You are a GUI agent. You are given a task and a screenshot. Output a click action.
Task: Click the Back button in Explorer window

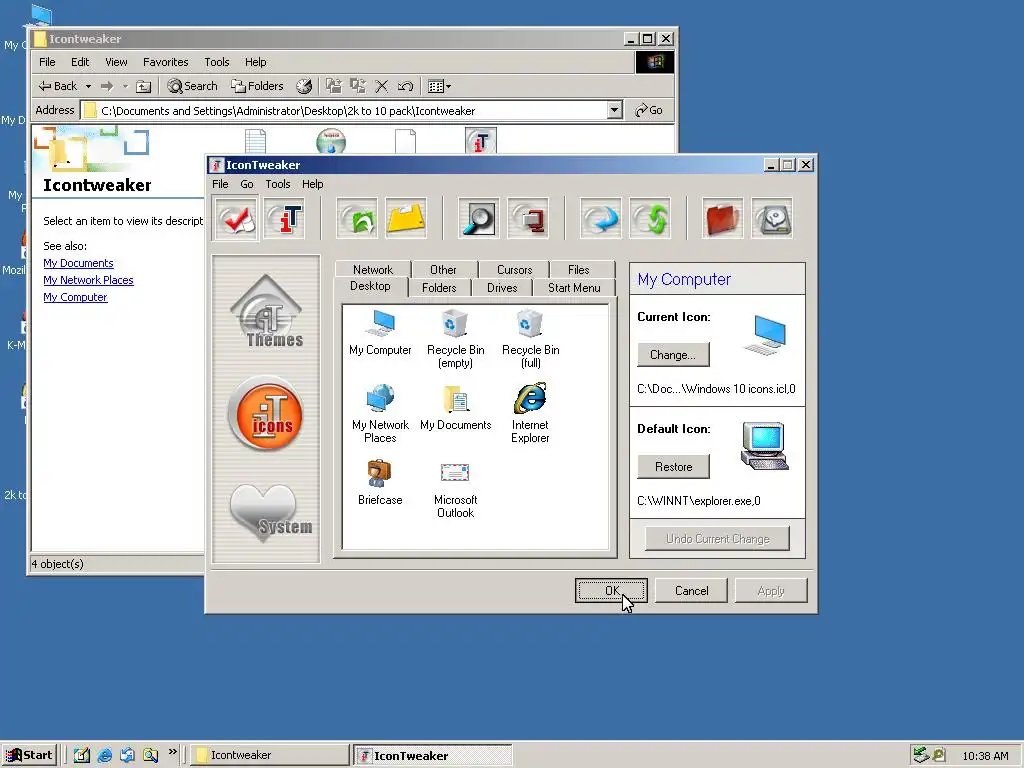[57, 86]
